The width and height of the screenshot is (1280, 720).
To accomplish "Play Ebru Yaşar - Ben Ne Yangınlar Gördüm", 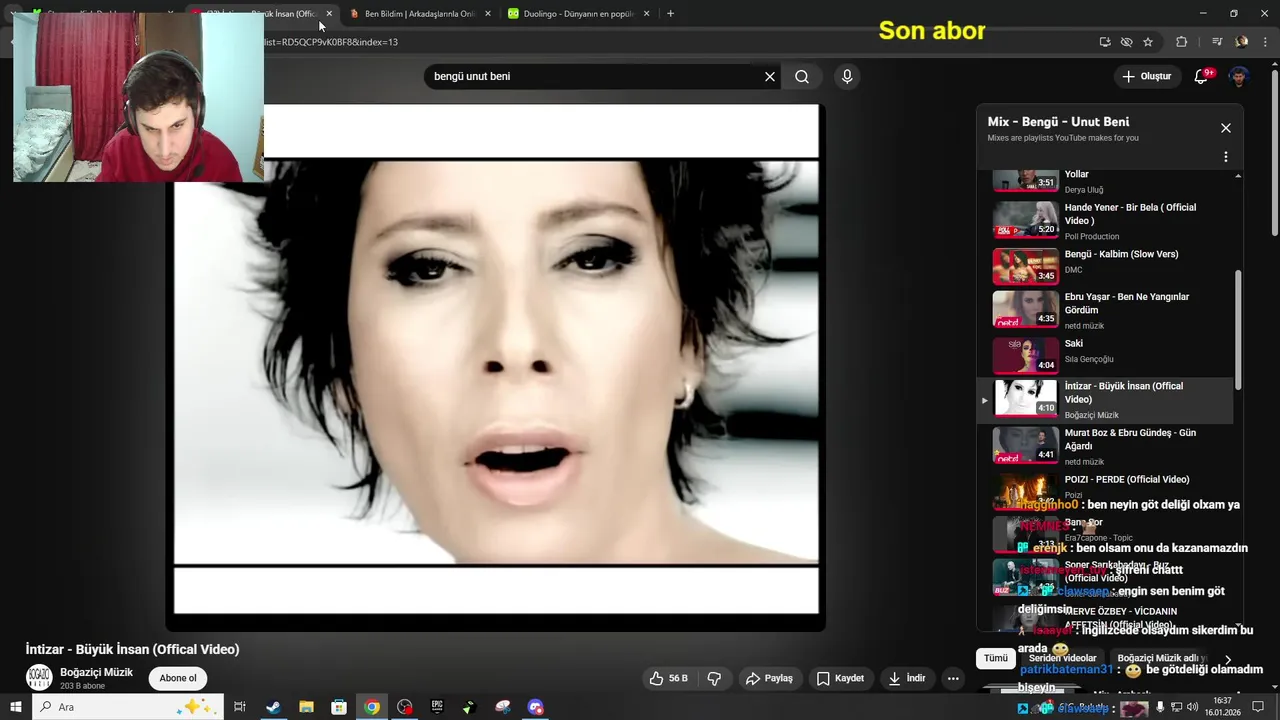I will [x=1107, y=310].
